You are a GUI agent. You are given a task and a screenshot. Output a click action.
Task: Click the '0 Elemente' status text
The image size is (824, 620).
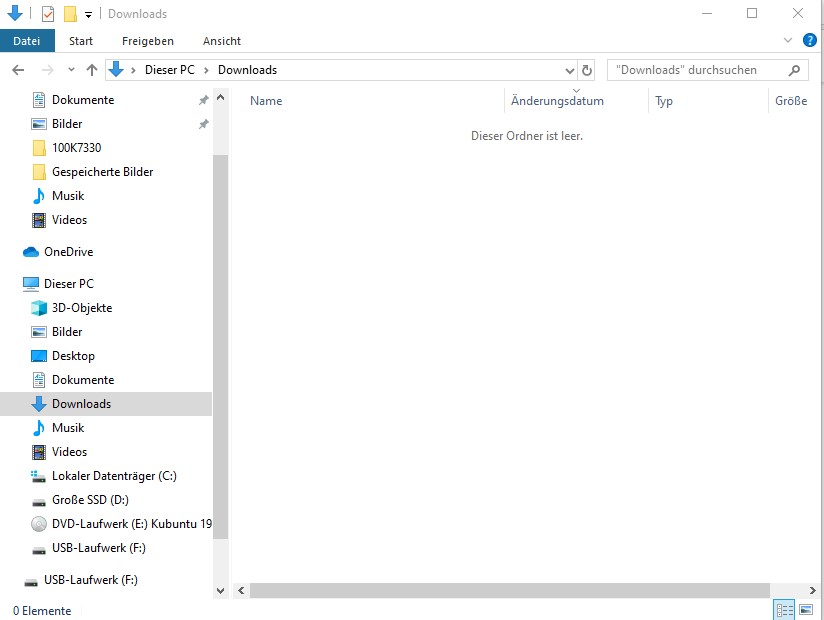[42, 611]
